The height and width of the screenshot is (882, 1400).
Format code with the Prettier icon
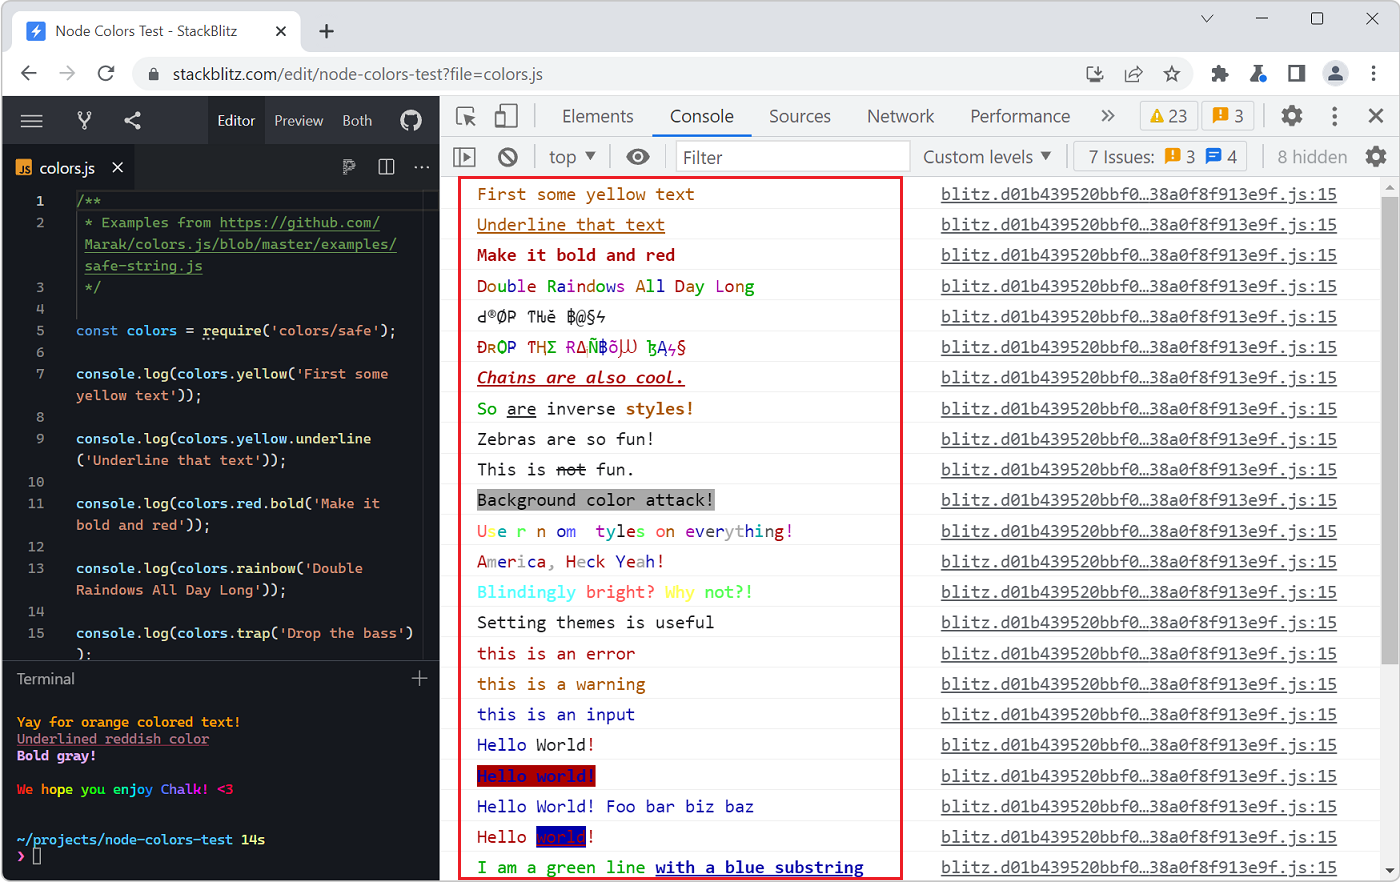(349, 166)
